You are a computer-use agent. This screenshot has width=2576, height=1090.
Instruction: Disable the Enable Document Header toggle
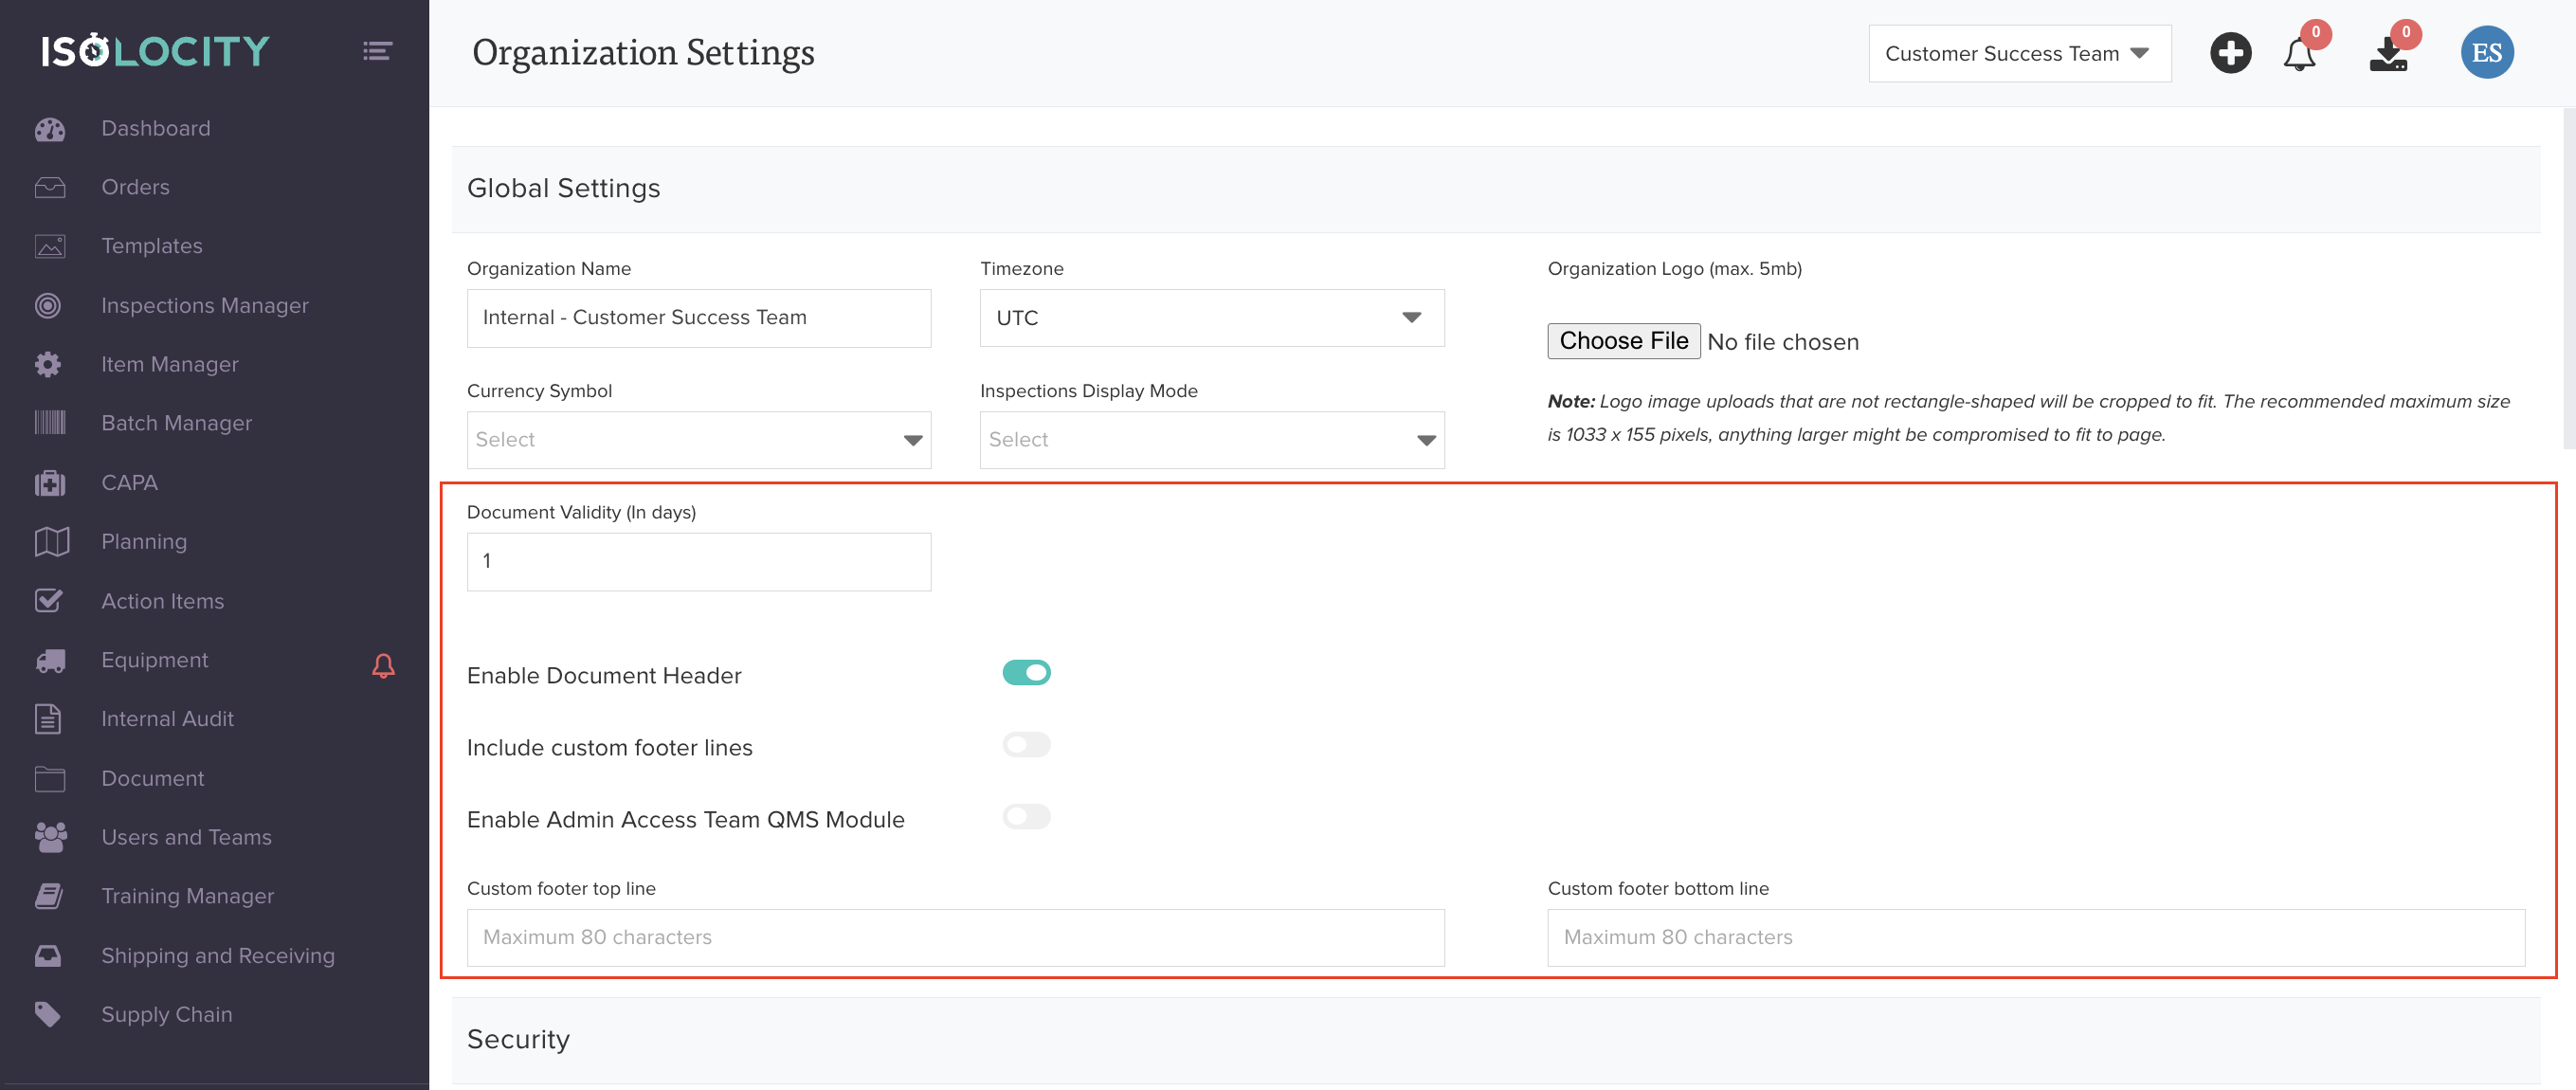point(1026,673)
